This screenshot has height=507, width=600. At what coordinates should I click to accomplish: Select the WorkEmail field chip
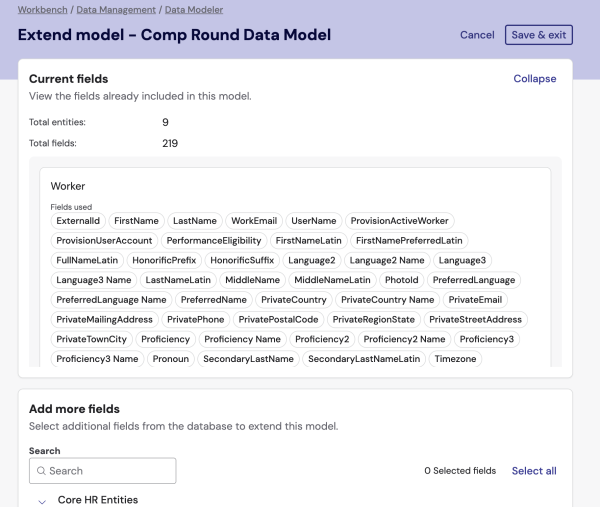click(x=254, y=221)
